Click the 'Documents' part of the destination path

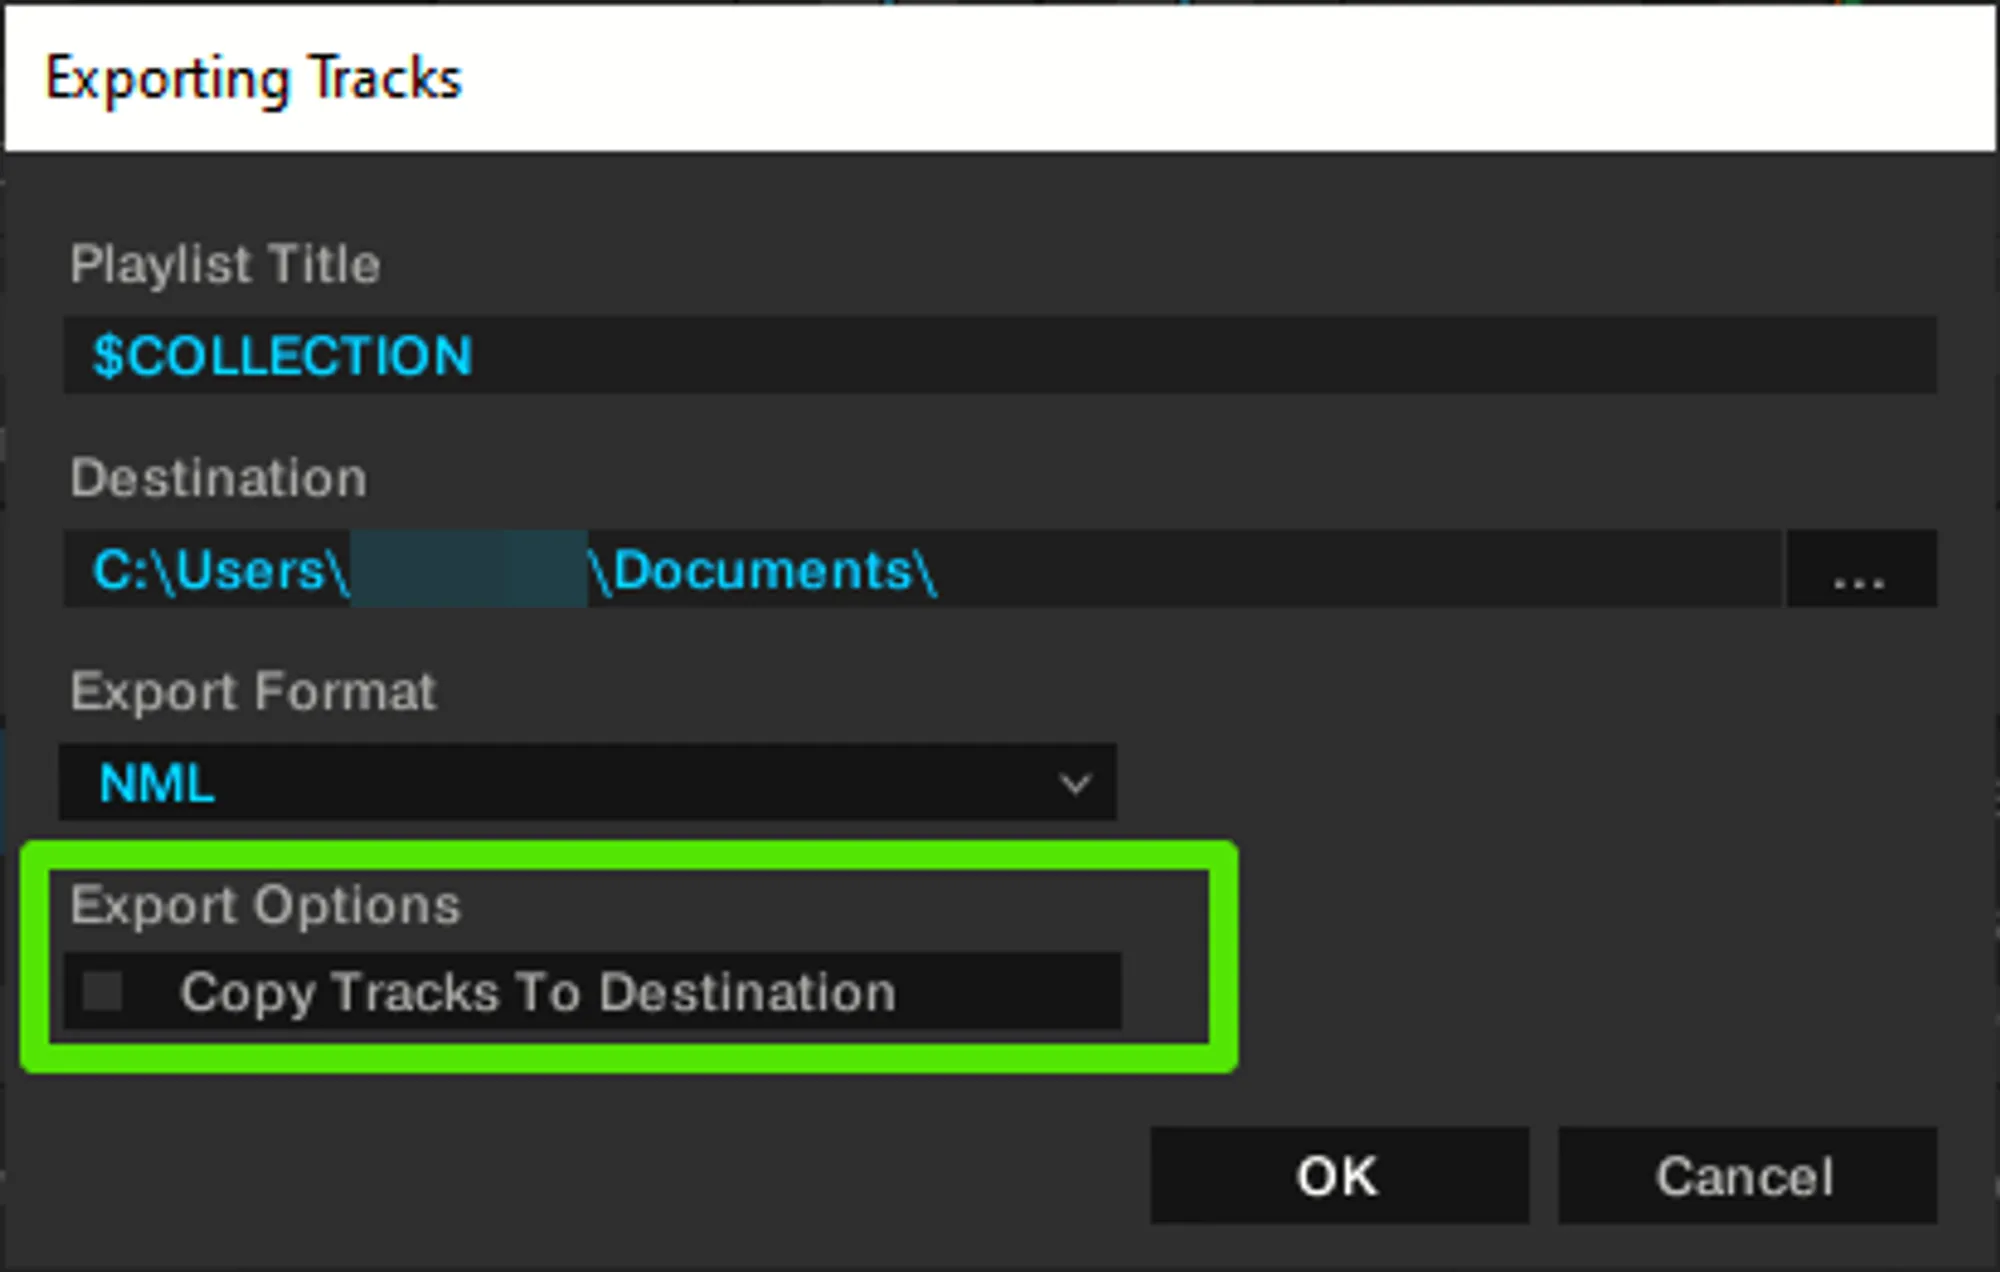[762, 570]
